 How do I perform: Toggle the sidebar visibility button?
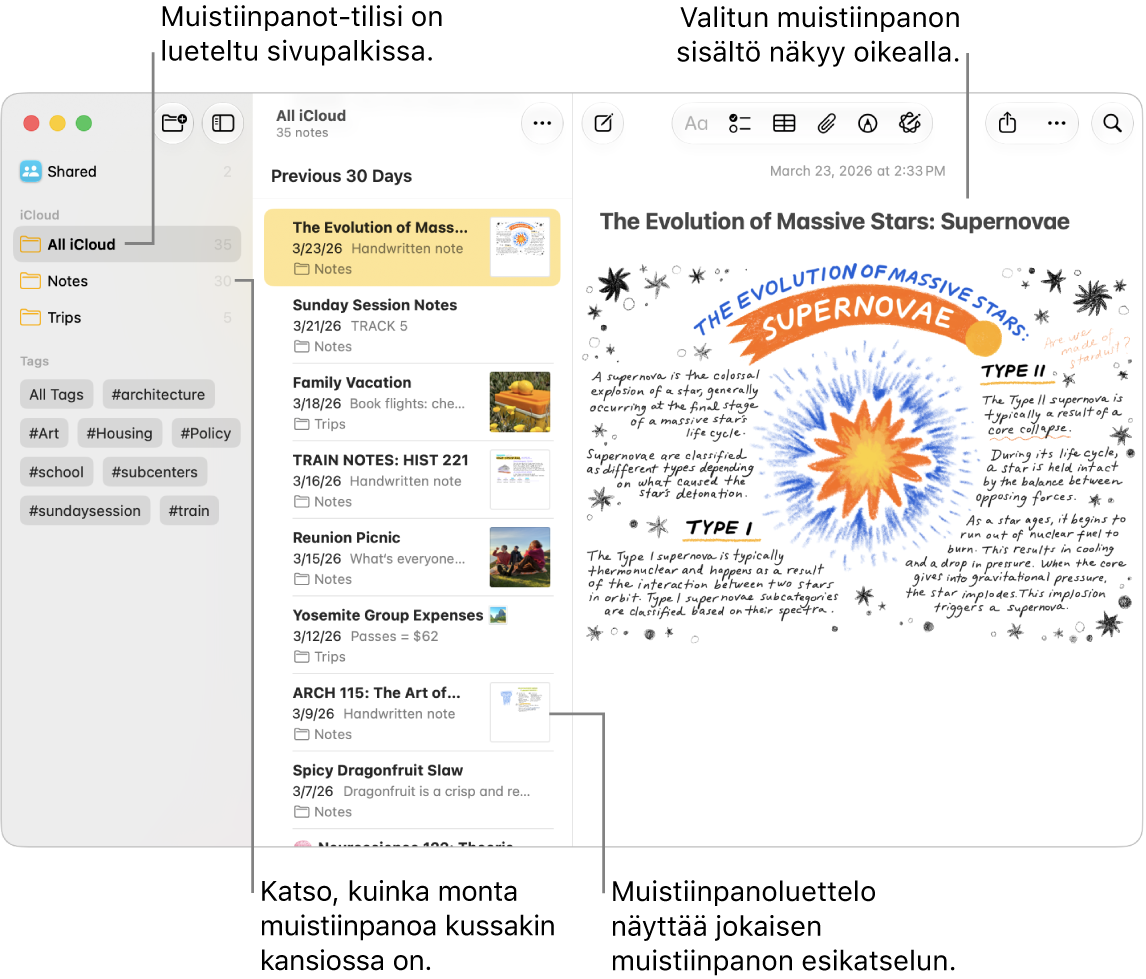pos(223,123)
